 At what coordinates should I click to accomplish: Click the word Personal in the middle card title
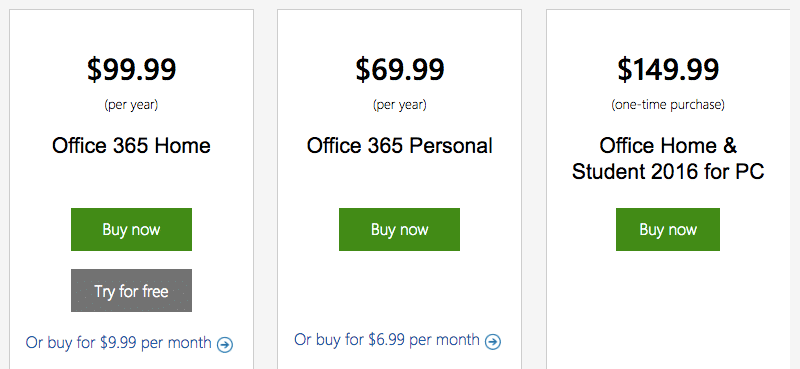coord(451,146)
